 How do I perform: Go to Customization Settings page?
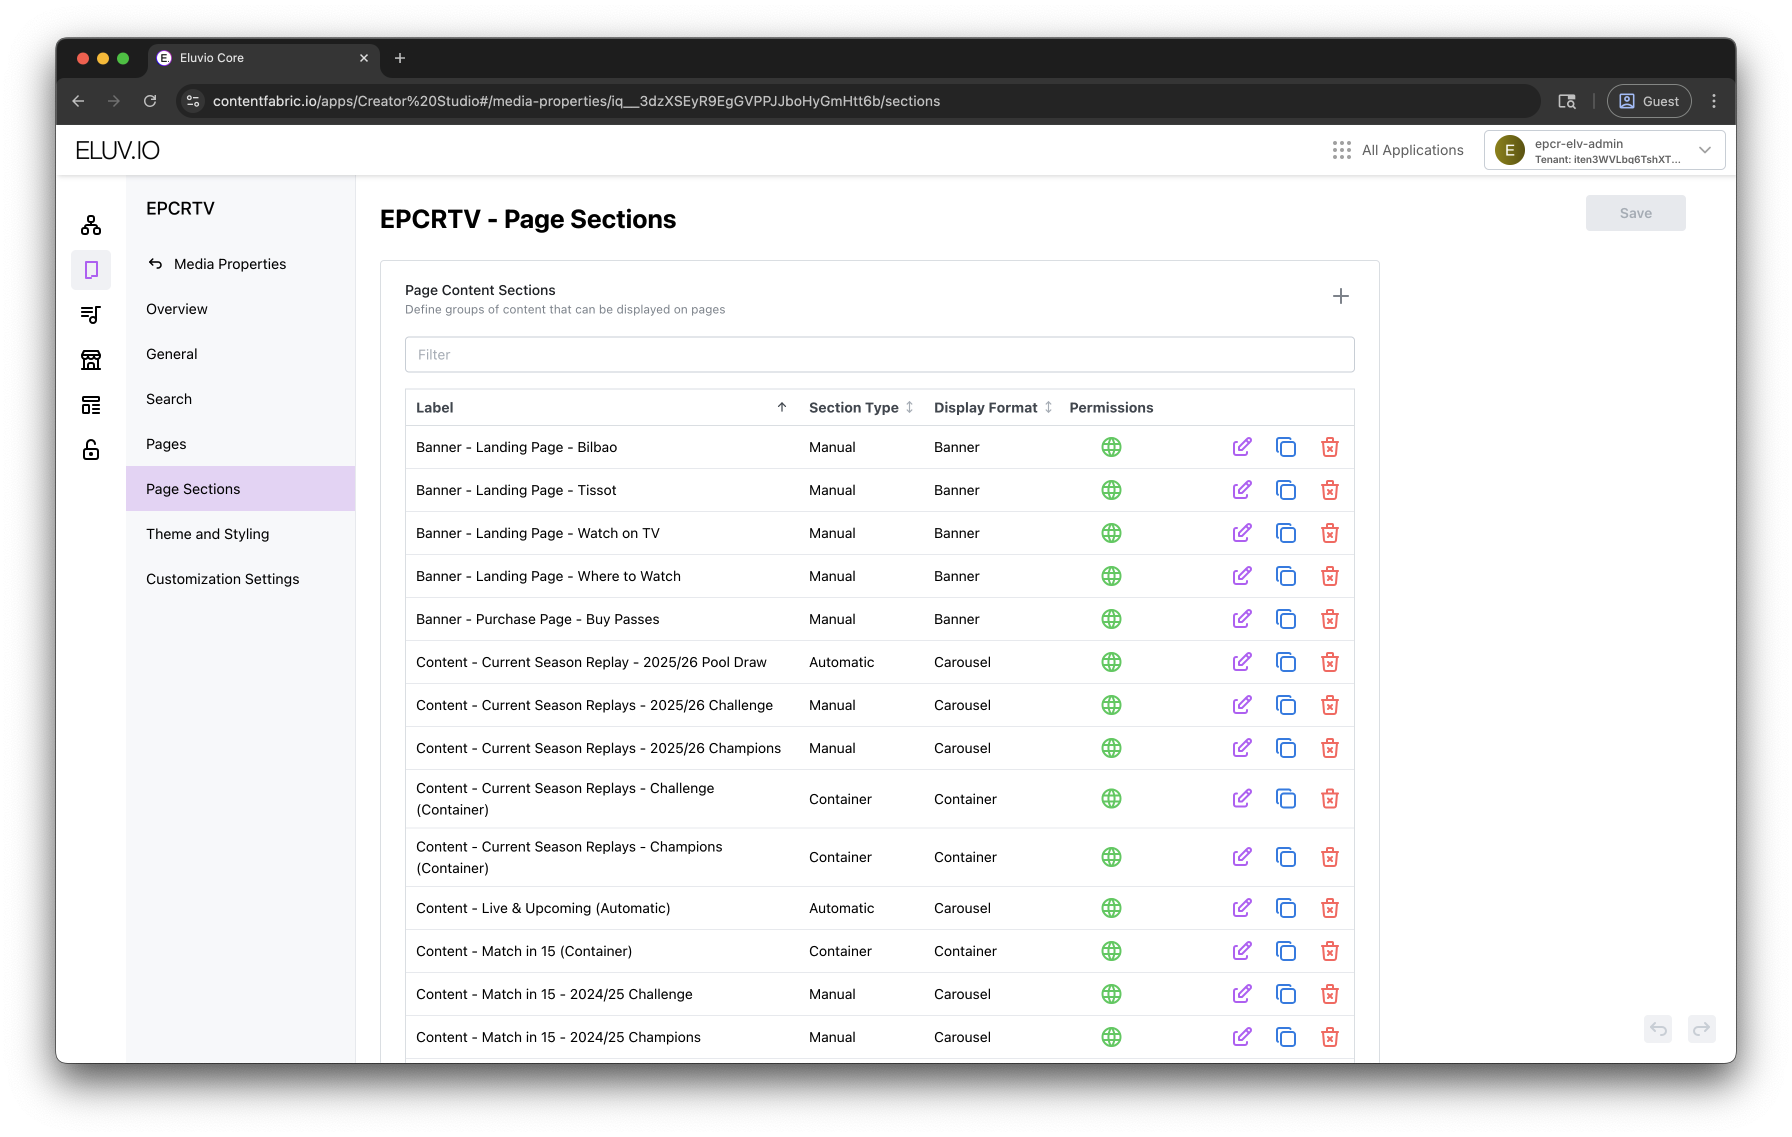(x=223, y=579)
